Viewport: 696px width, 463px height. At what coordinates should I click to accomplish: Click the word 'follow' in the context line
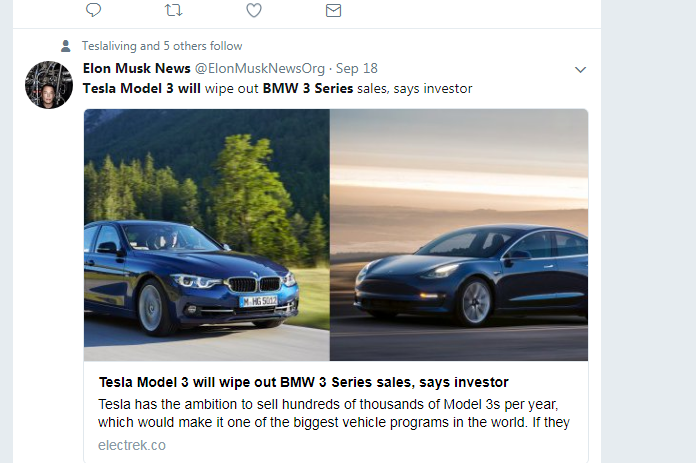226,46
